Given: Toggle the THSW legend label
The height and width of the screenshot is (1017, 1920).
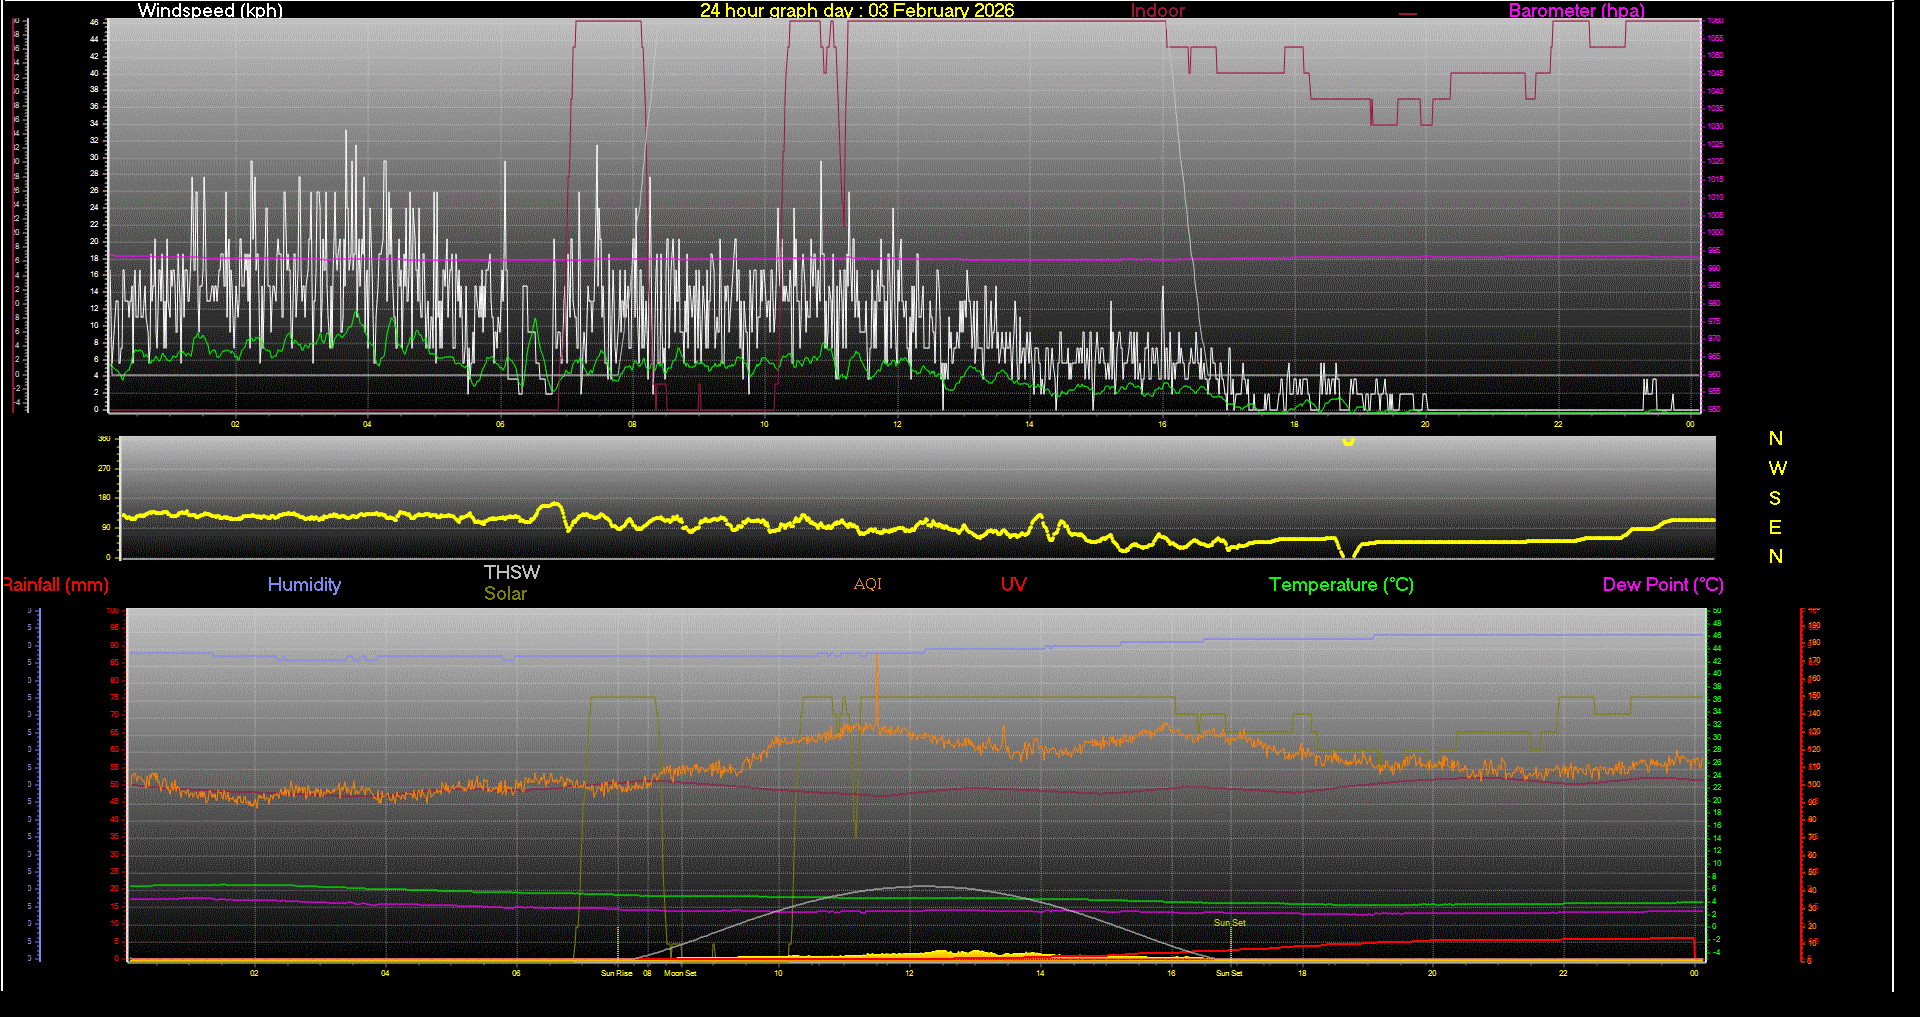Looking at the screenshot, I should click(511, 572).
